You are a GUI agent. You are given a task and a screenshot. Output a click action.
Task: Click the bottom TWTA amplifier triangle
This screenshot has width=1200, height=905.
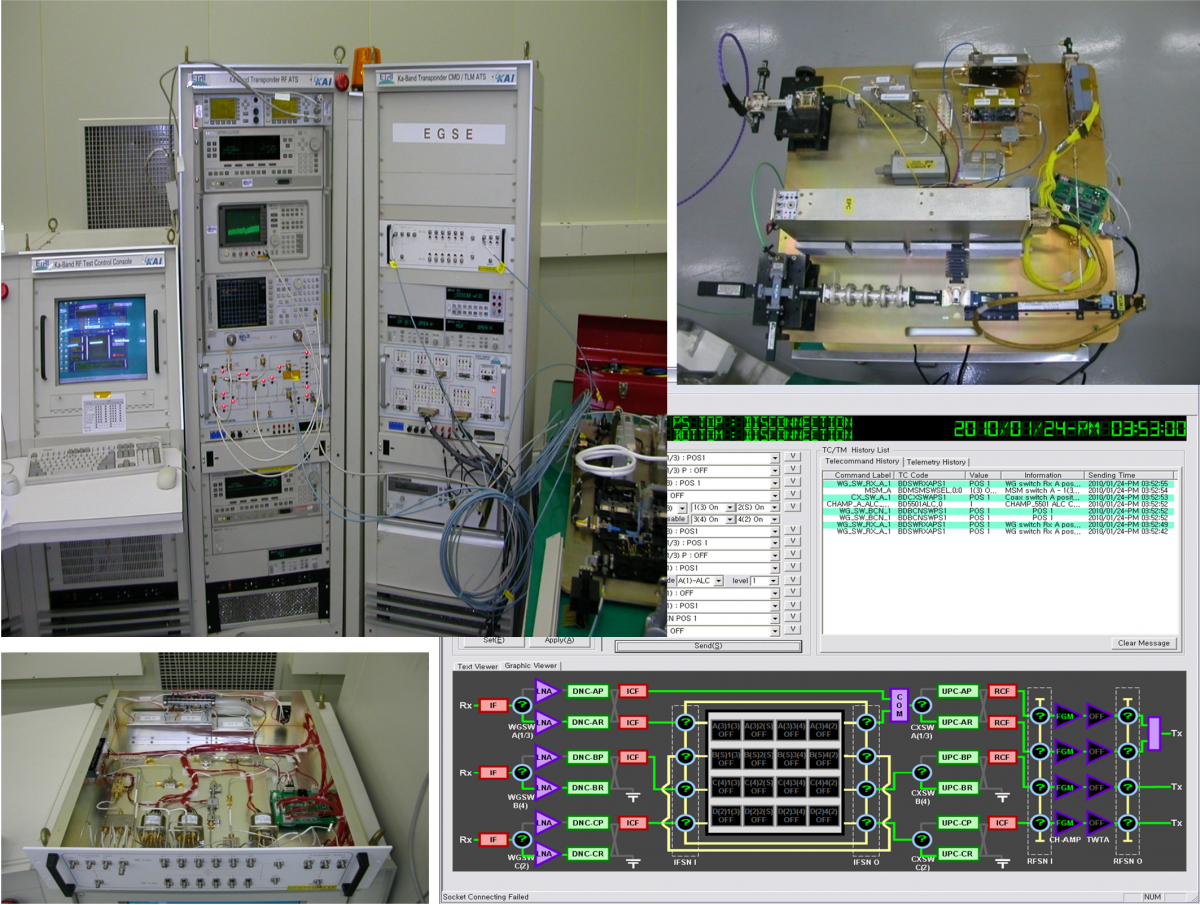[1099, 824]
